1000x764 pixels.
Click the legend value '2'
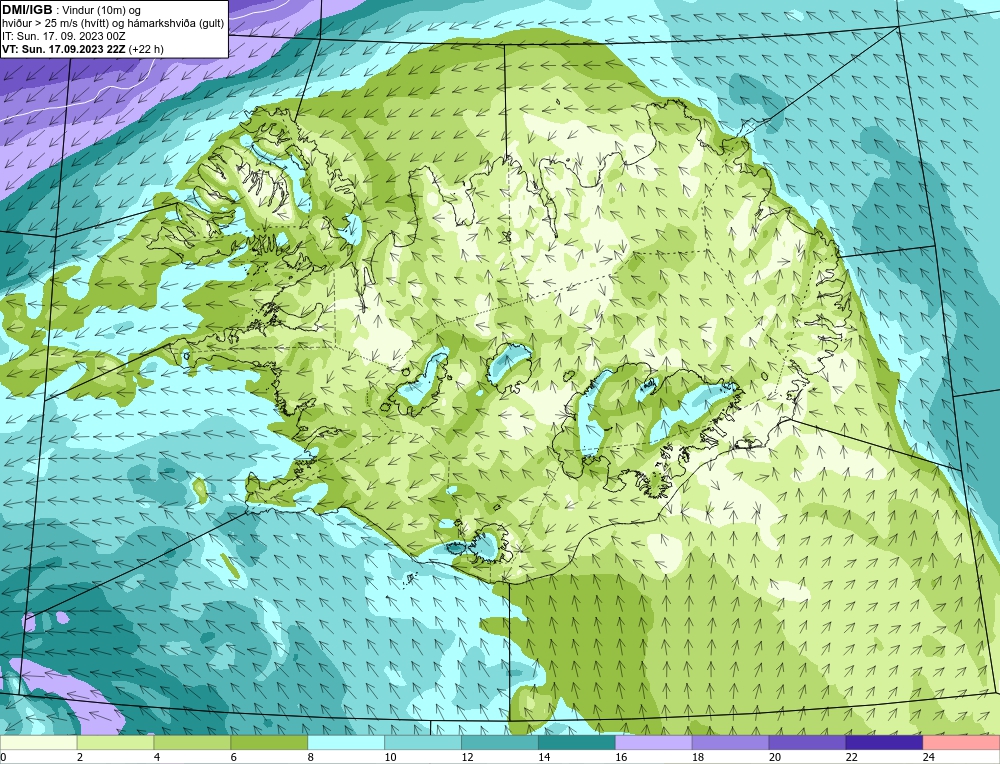coord(80,757)
